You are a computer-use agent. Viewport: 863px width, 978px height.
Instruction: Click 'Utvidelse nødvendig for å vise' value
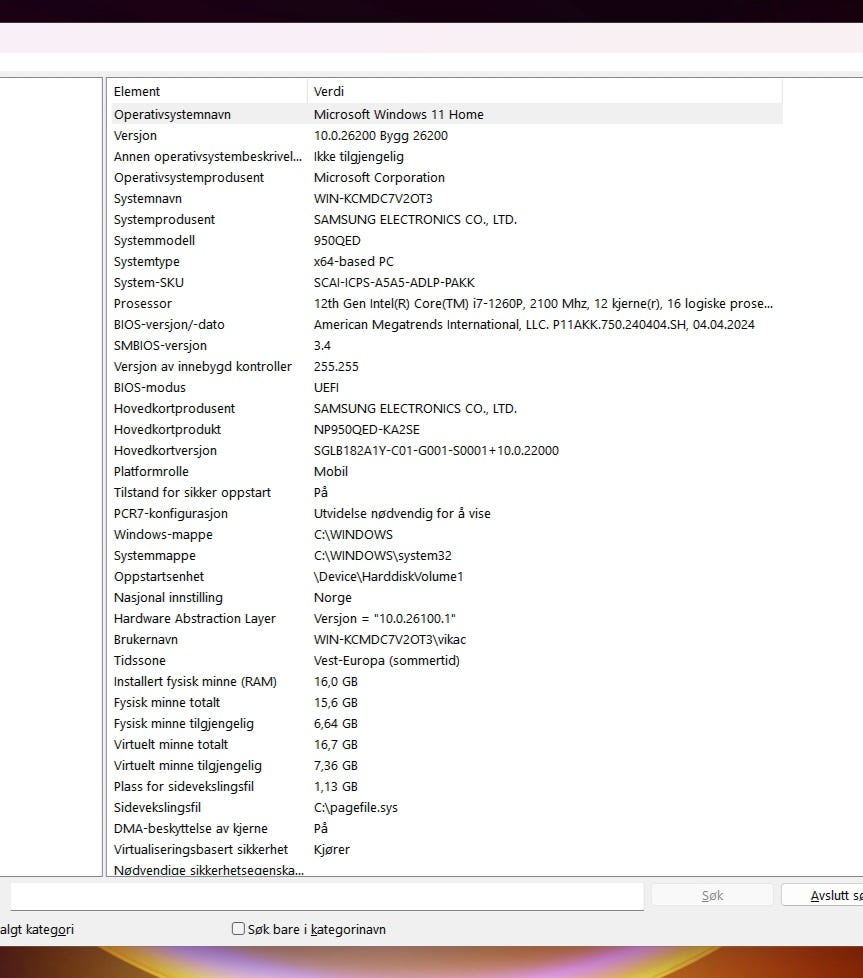click(402, 513)
